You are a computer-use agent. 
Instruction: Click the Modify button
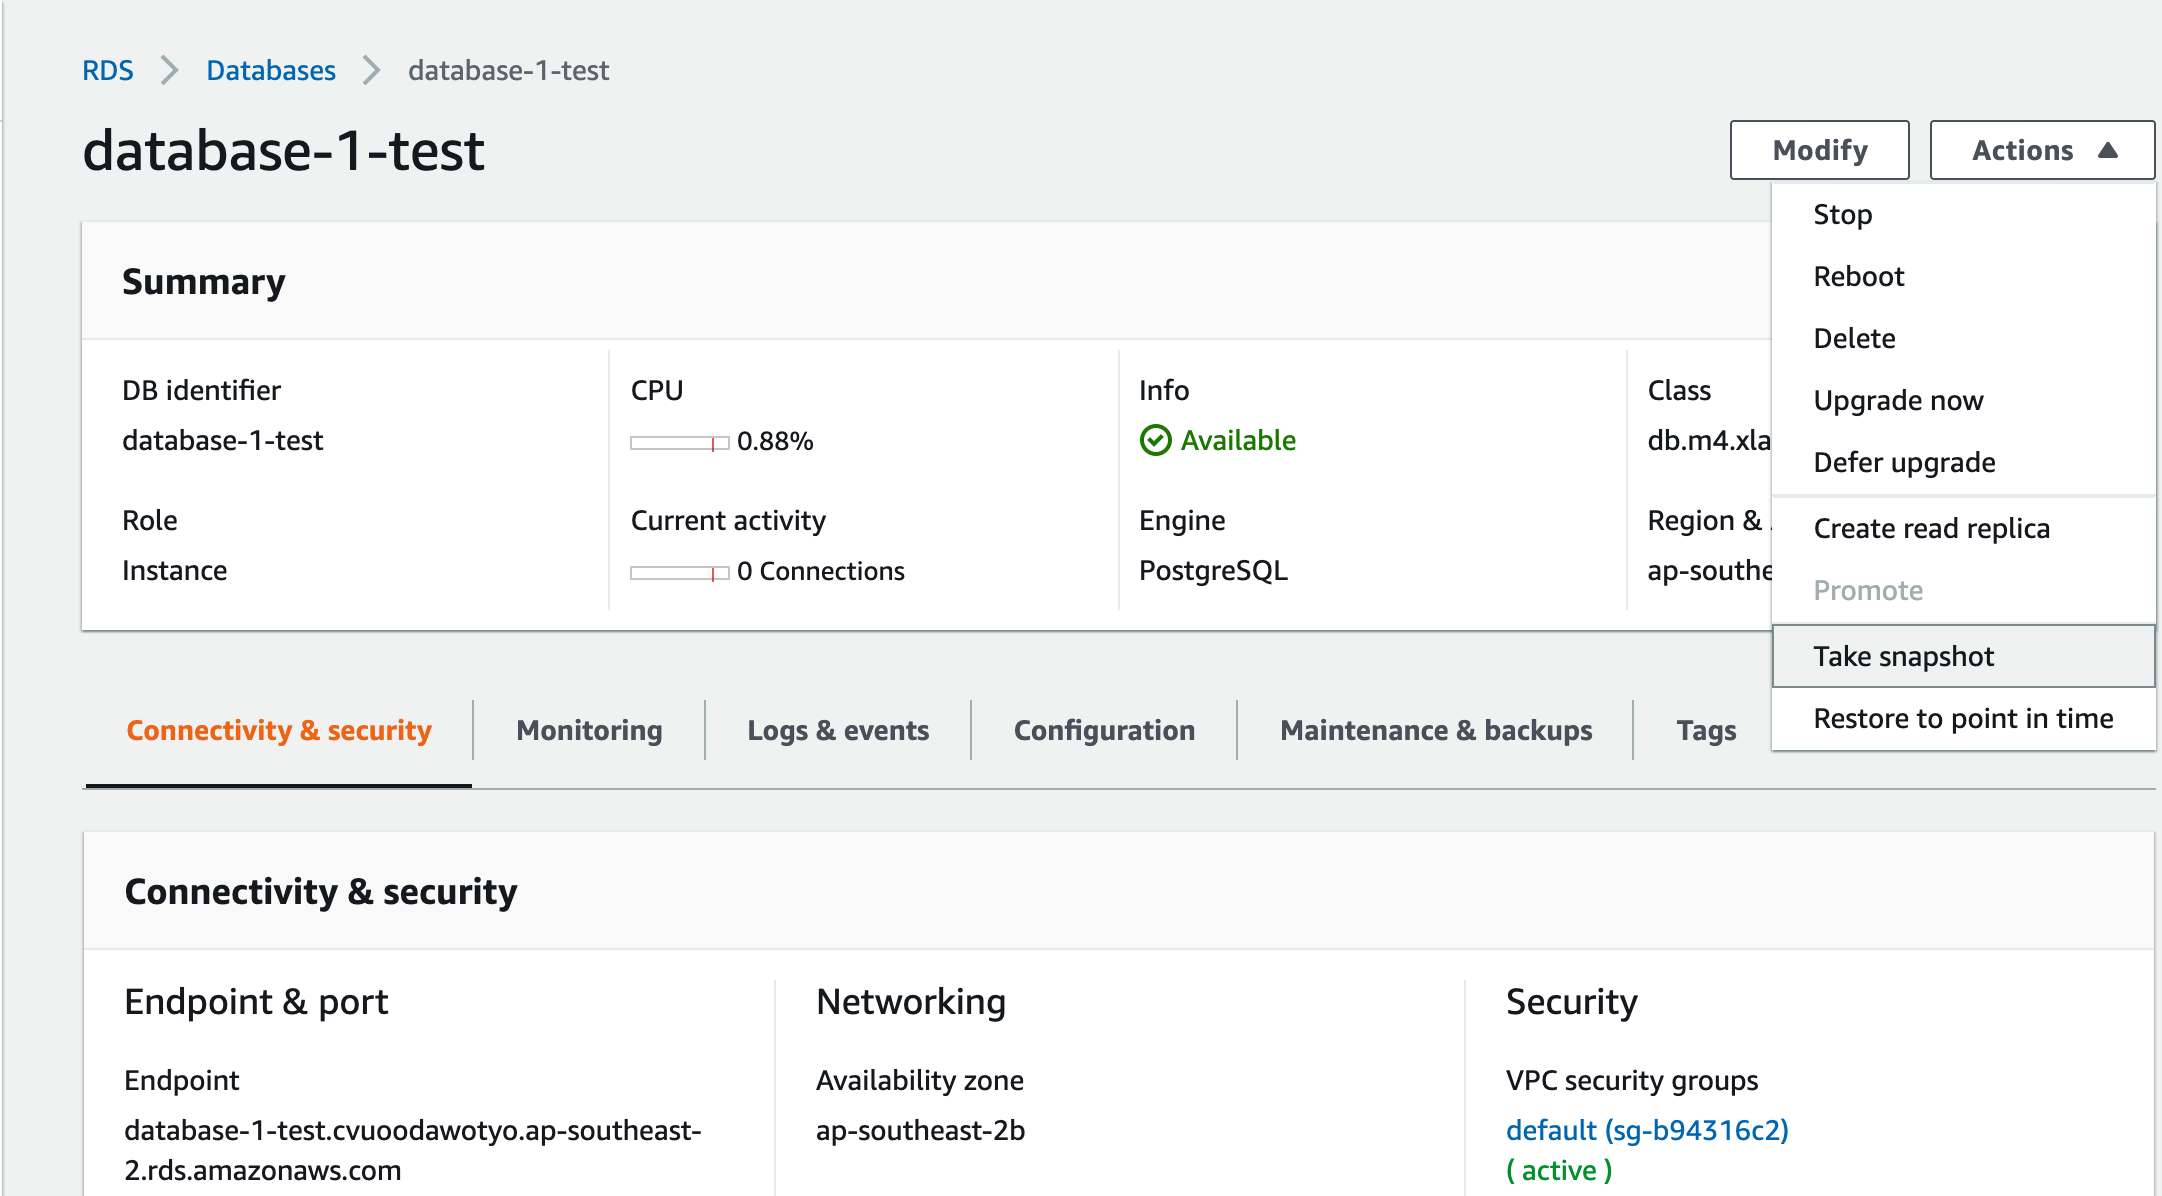click(x=1819, y=150)
